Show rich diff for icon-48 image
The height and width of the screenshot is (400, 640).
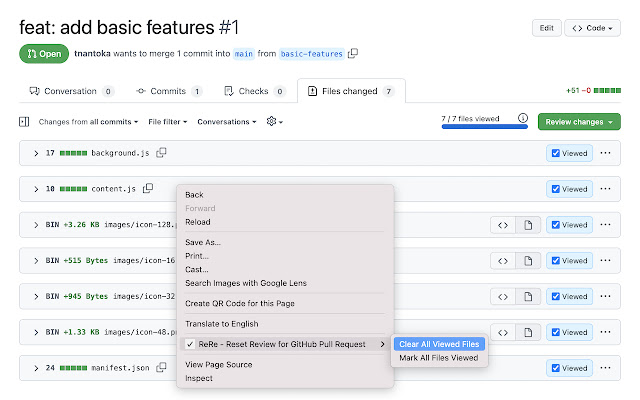coord(528,333)
